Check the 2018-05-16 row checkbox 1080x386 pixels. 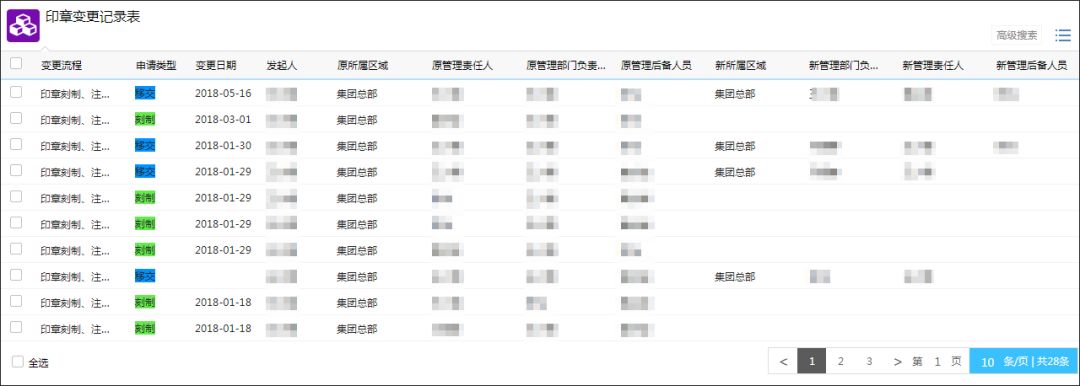click(16, 92)
